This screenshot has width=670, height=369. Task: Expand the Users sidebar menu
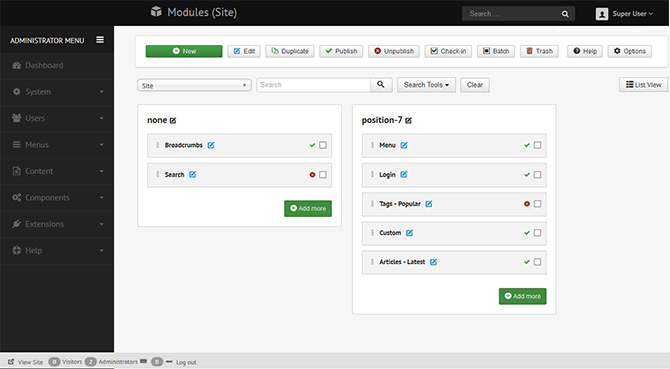click(x=57, y=118)
